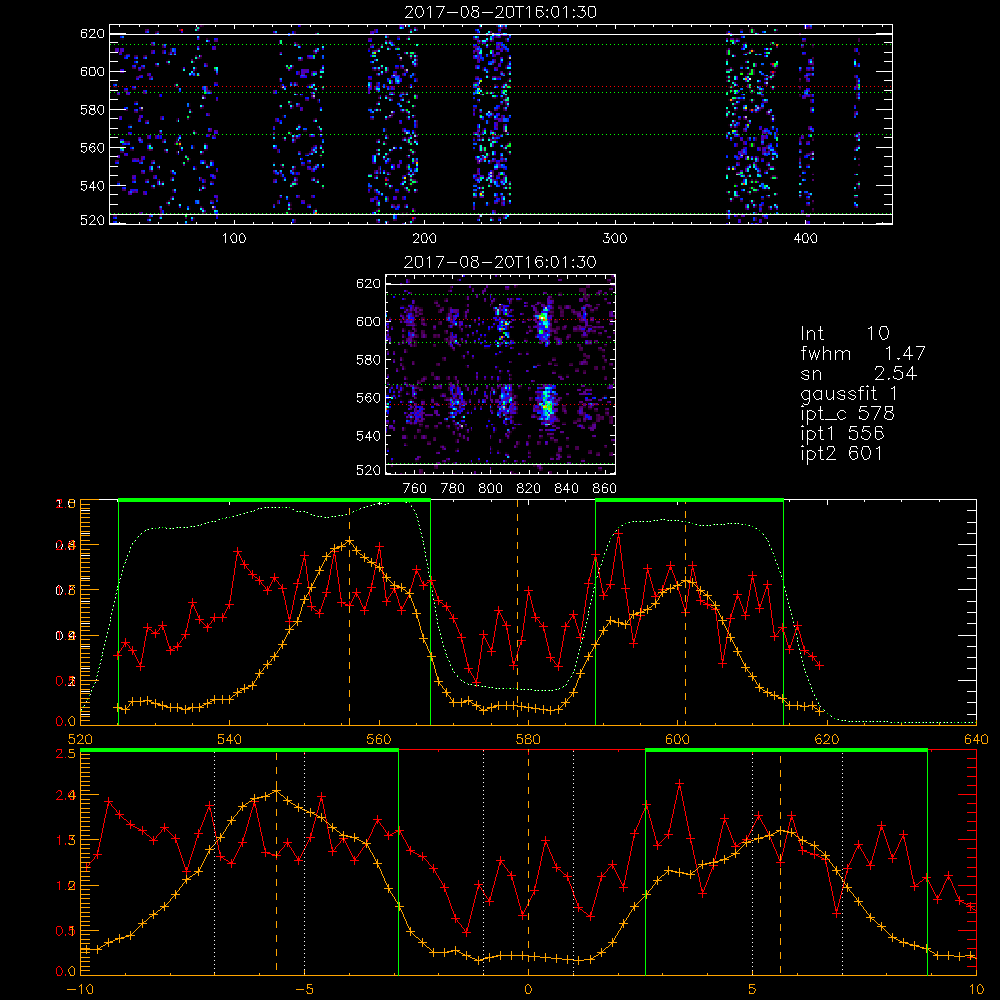The width and height of the screenshot is (1000, 1000).
Task: Click the 'sn 2.54' value
Action: click(x=858, y=373)
